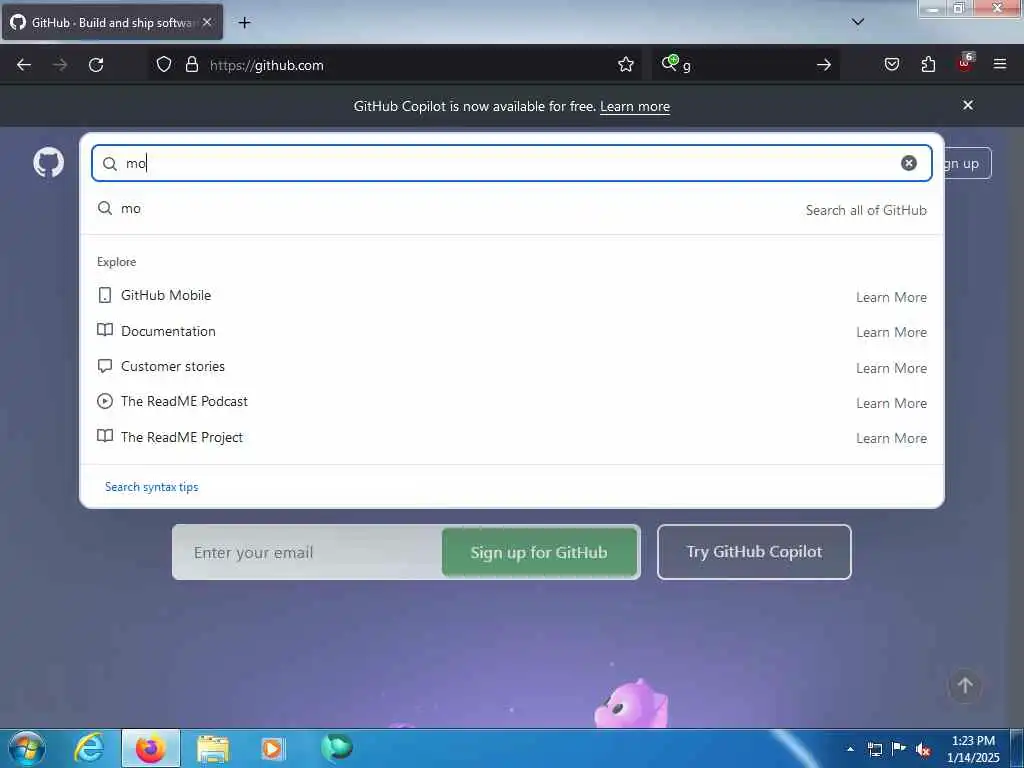The height and width of the screenshot is (768, 1024).
Task: Click Learn more in the Copilot banner
Action: coord(635,106)
